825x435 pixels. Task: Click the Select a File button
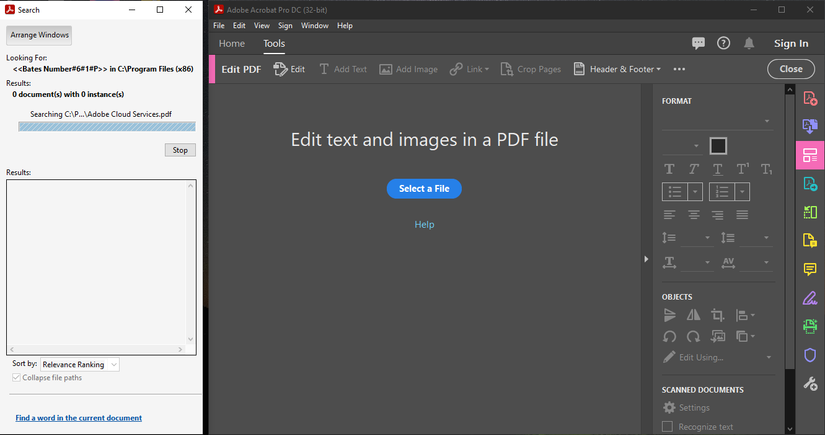424,189
